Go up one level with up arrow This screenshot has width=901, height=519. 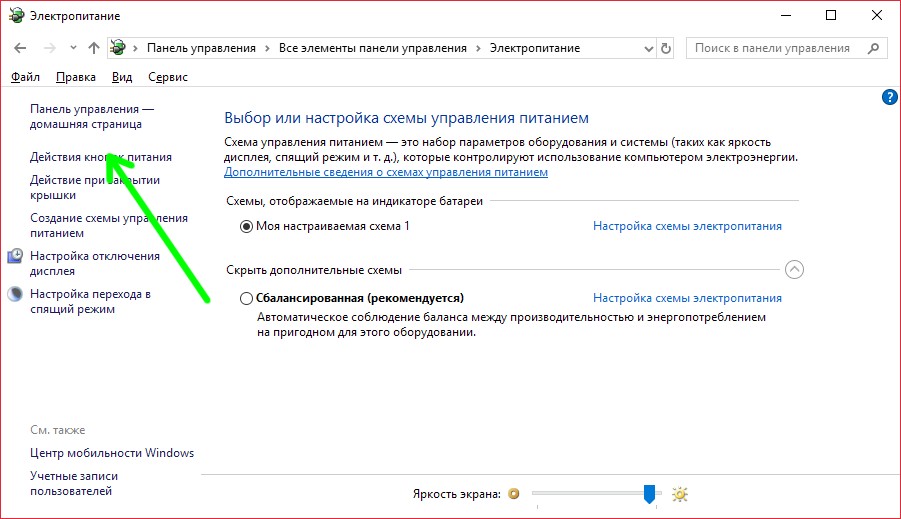tap(94, 48)
